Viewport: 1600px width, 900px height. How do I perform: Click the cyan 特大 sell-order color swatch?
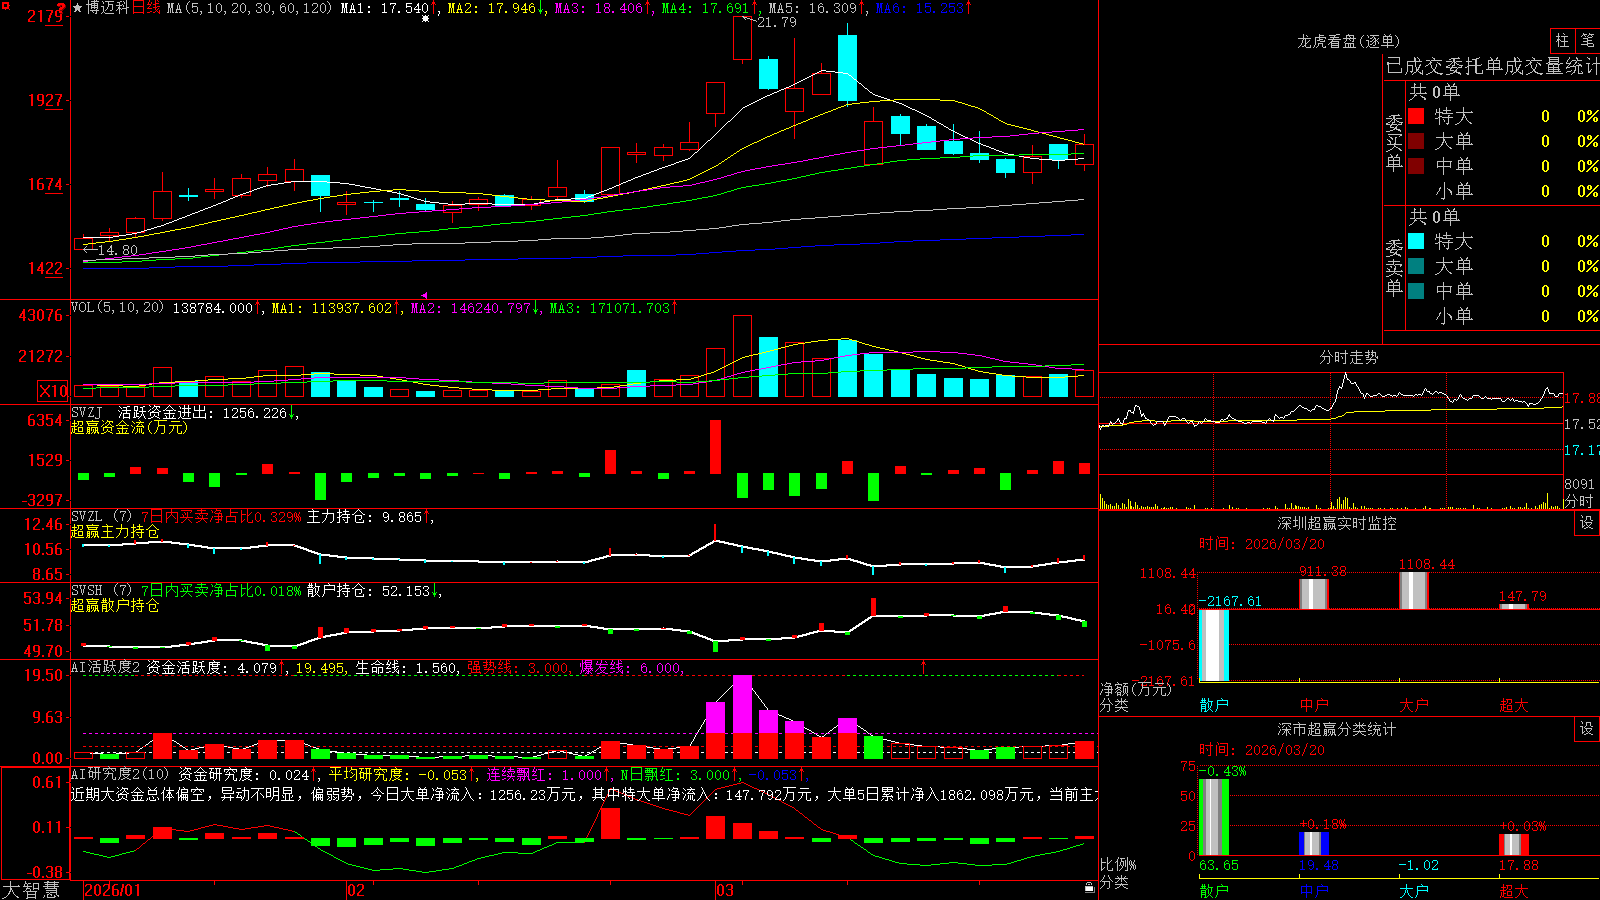coord(1416,241)
